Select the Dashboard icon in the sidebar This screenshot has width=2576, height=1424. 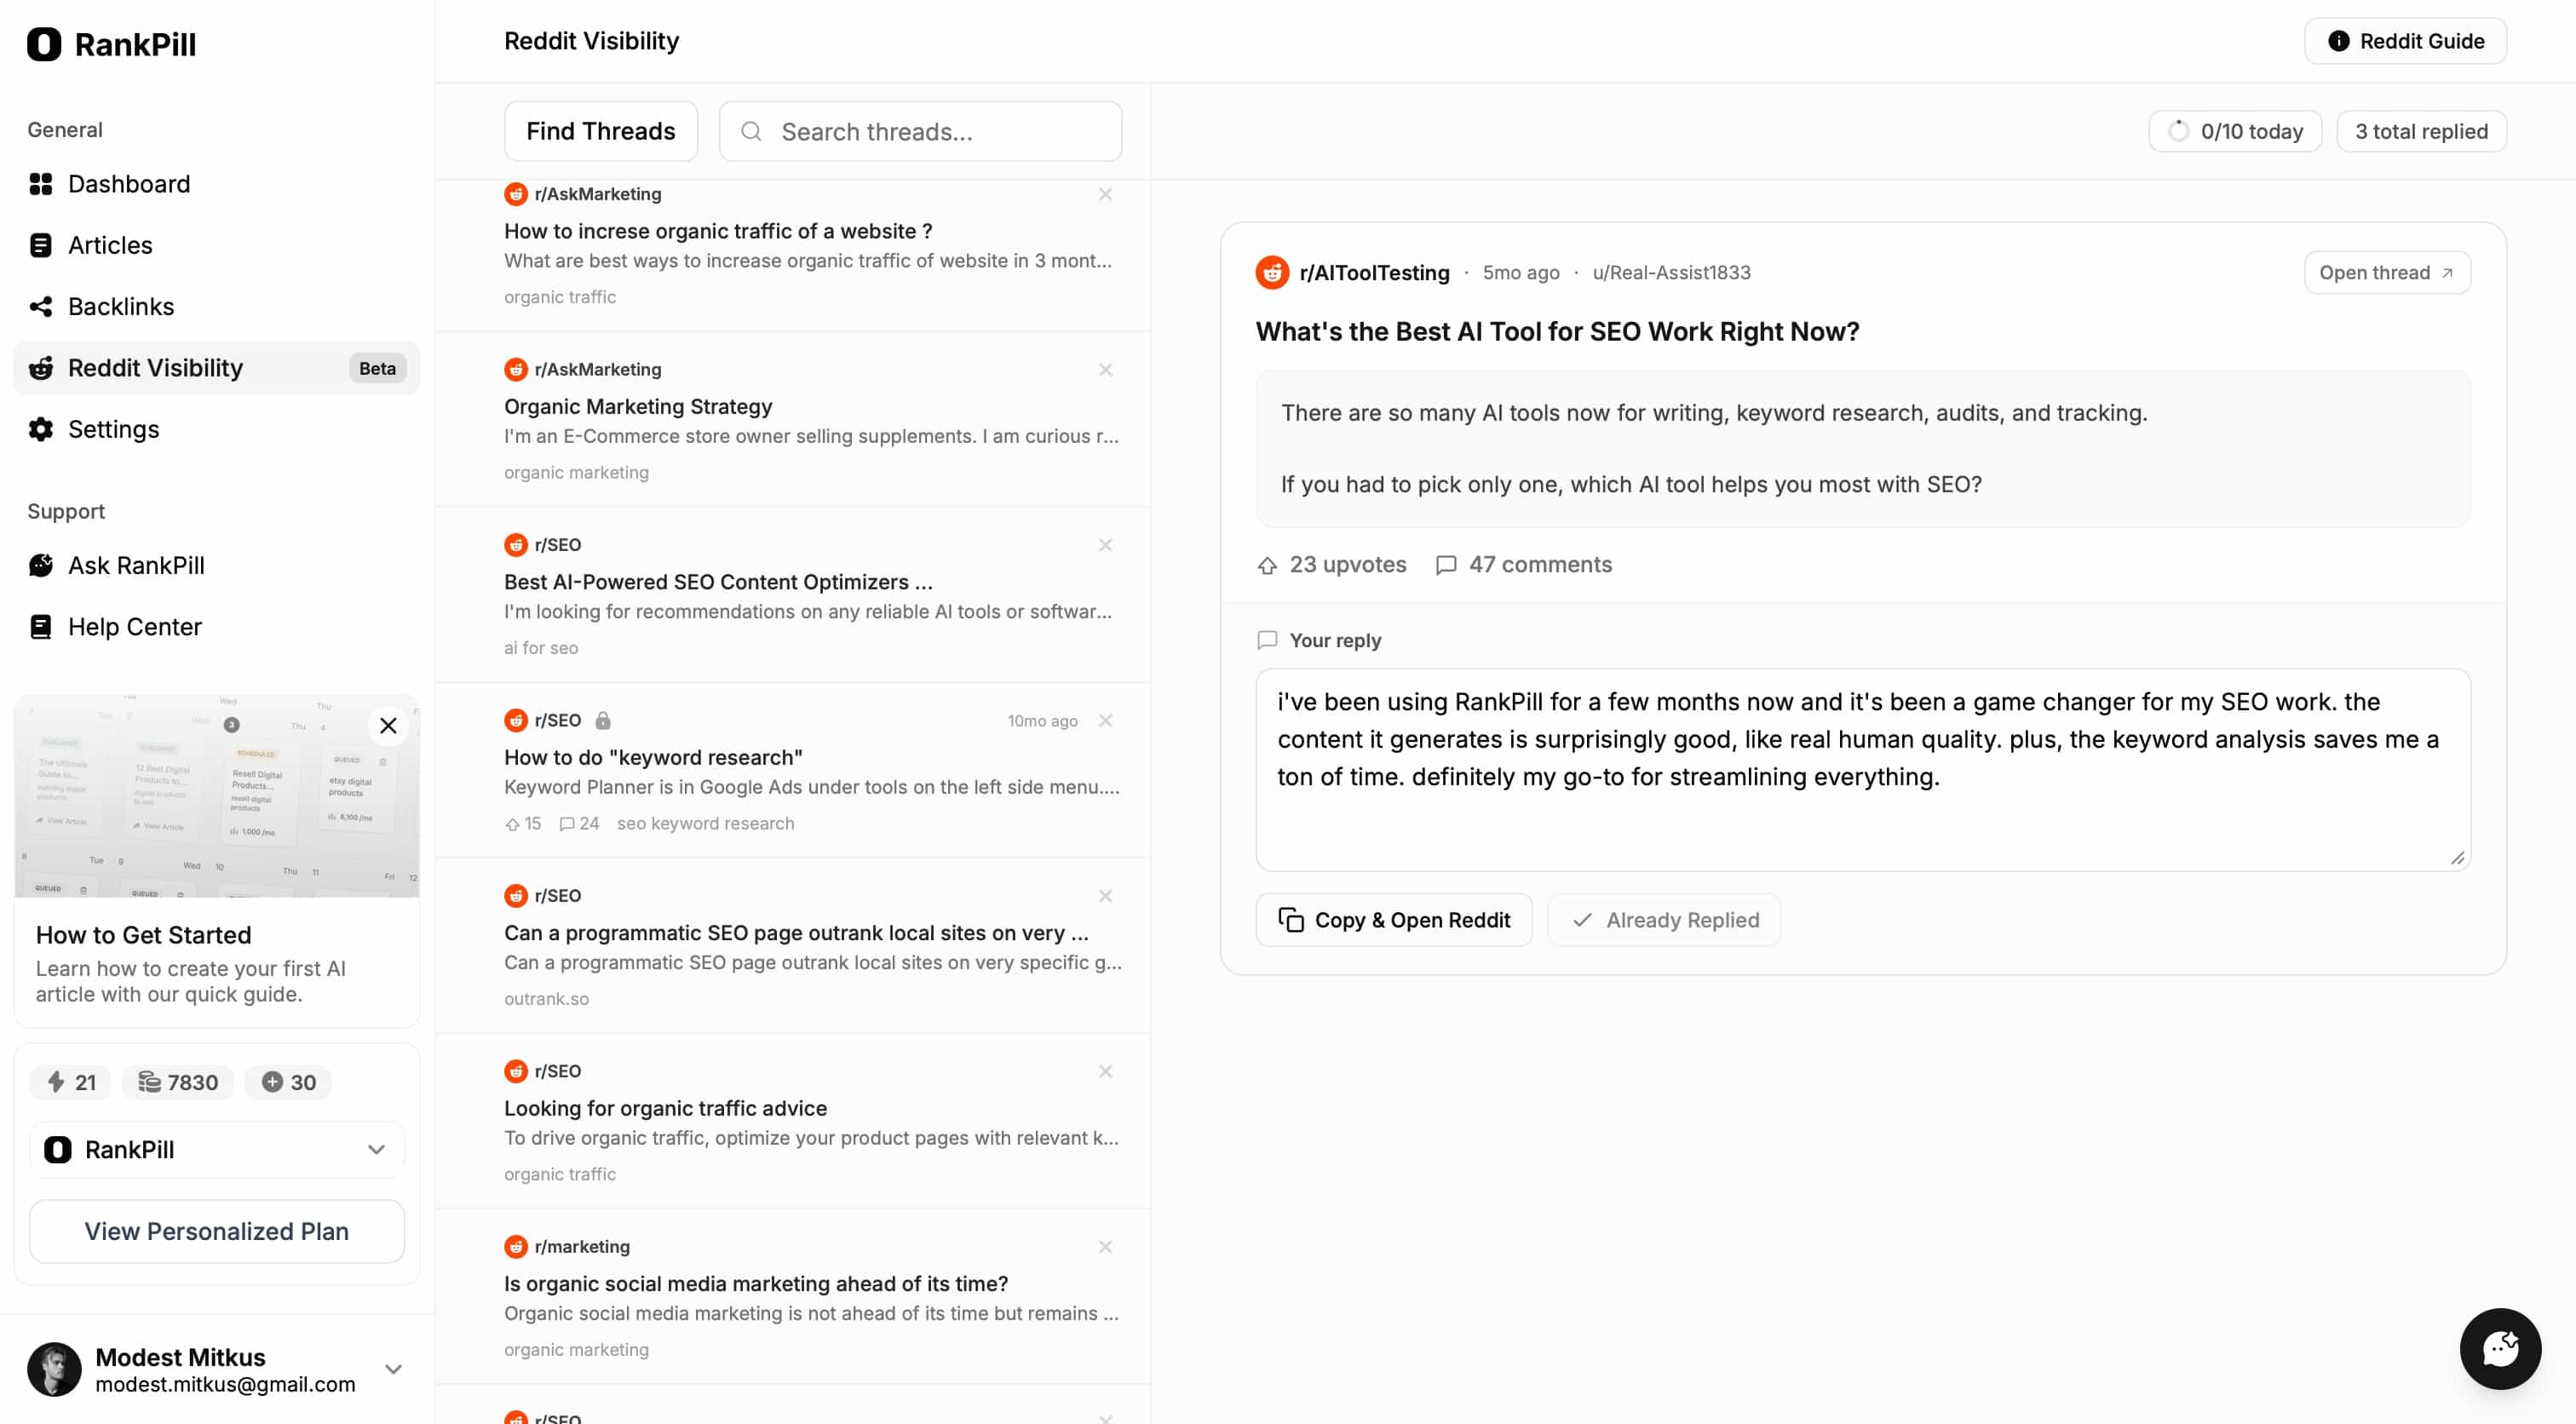tap(41, 184)
